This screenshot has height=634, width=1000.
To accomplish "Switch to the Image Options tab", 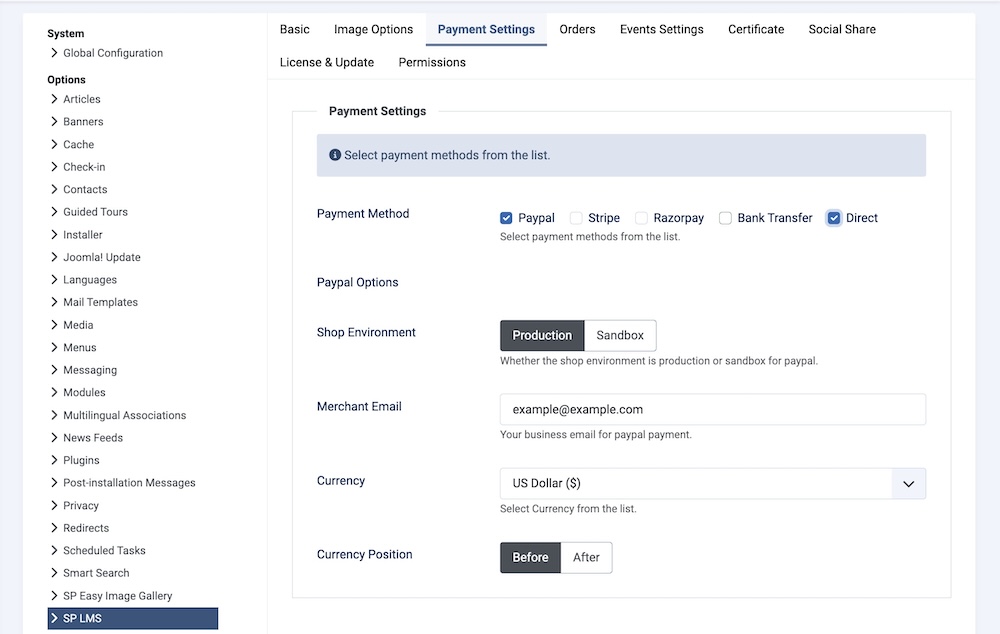I will [x=373, y=29].
